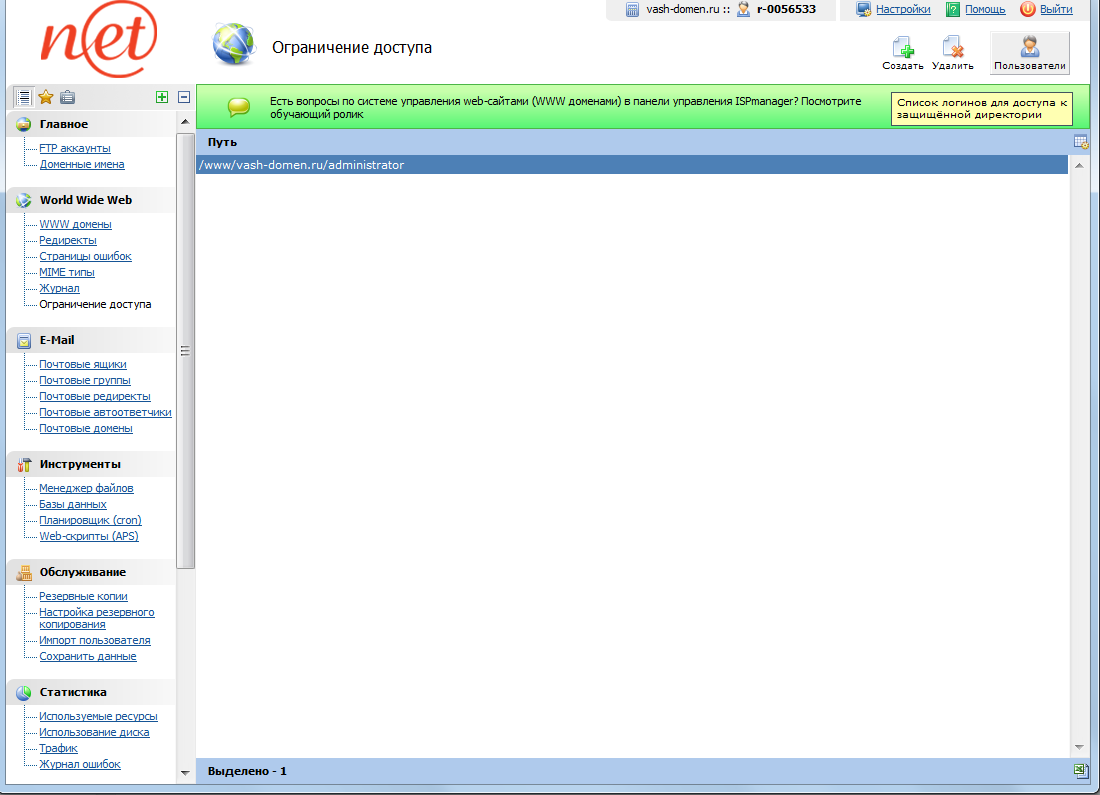
Task: Click the Настройки link at top
Action: [x=902, y=9]
